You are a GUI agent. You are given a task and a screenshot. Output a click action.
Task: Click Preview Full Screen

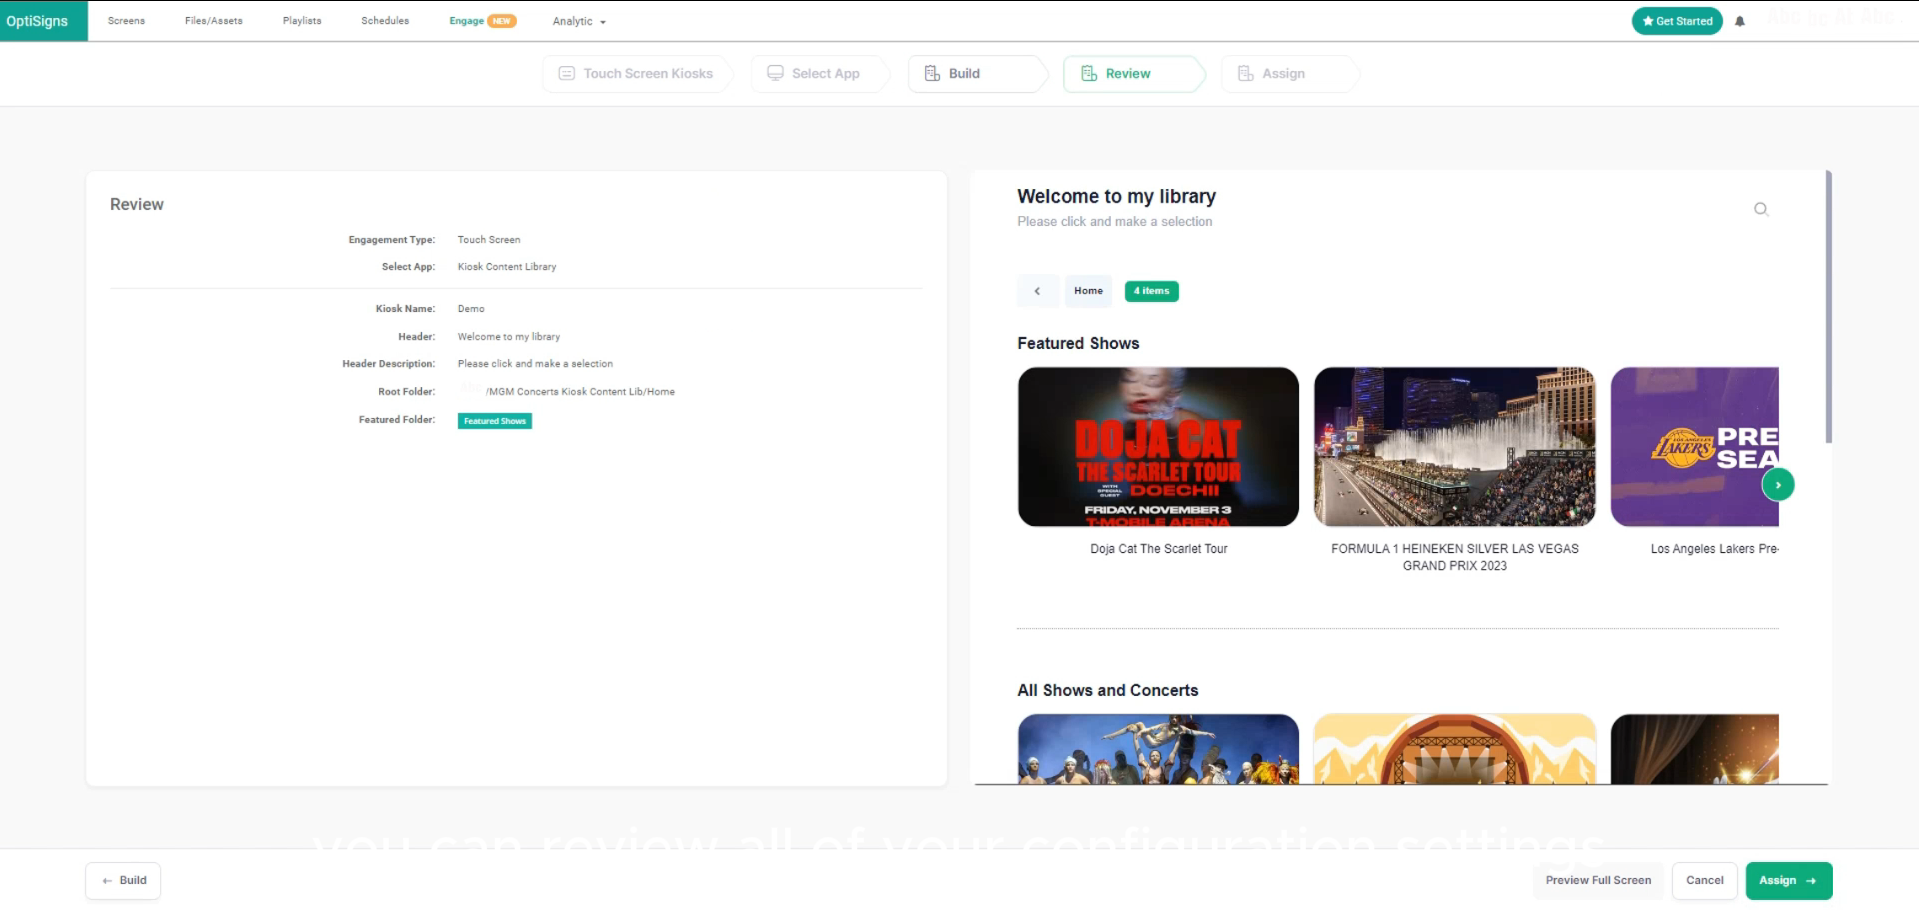point(1598,881)
